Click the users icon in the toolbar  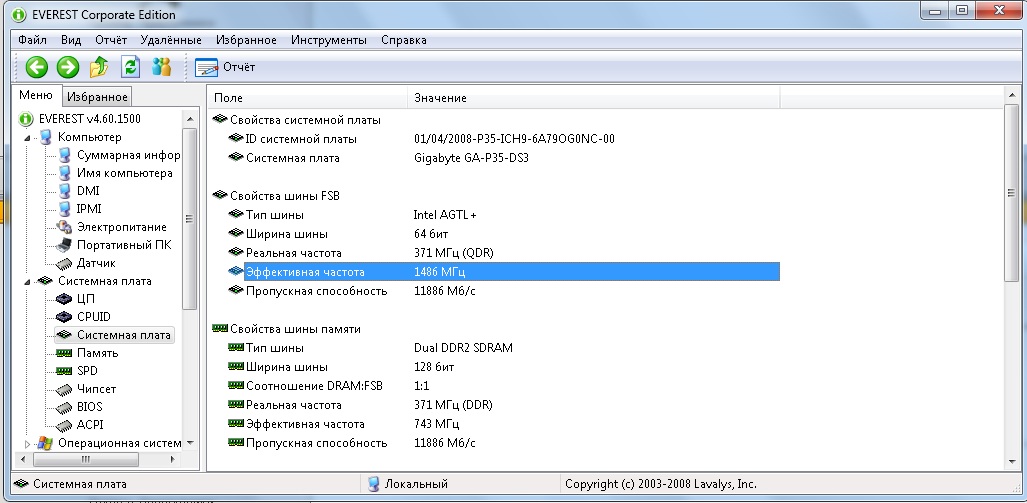[161, 67]
